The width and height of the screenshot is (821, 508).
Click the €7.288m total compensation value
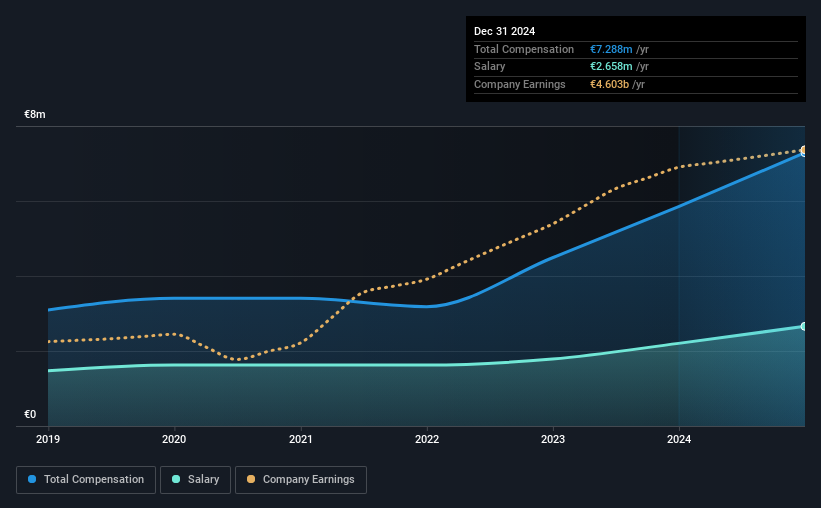pos(611,49)
